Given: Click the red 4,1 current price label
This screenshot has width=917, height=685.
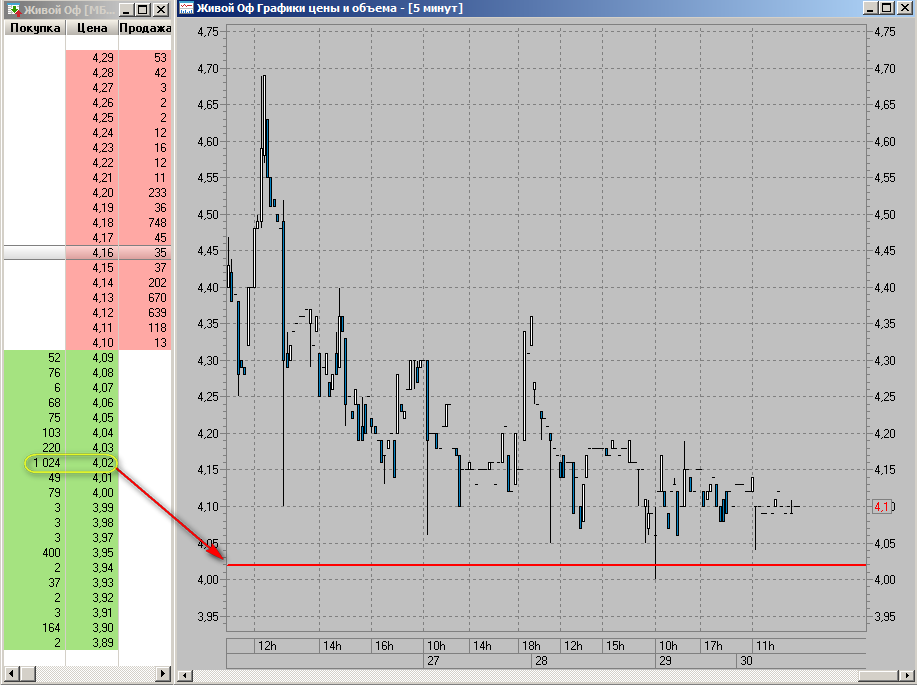Looking at the screenshot, I should pyautogui.click(x=882, y=507).
